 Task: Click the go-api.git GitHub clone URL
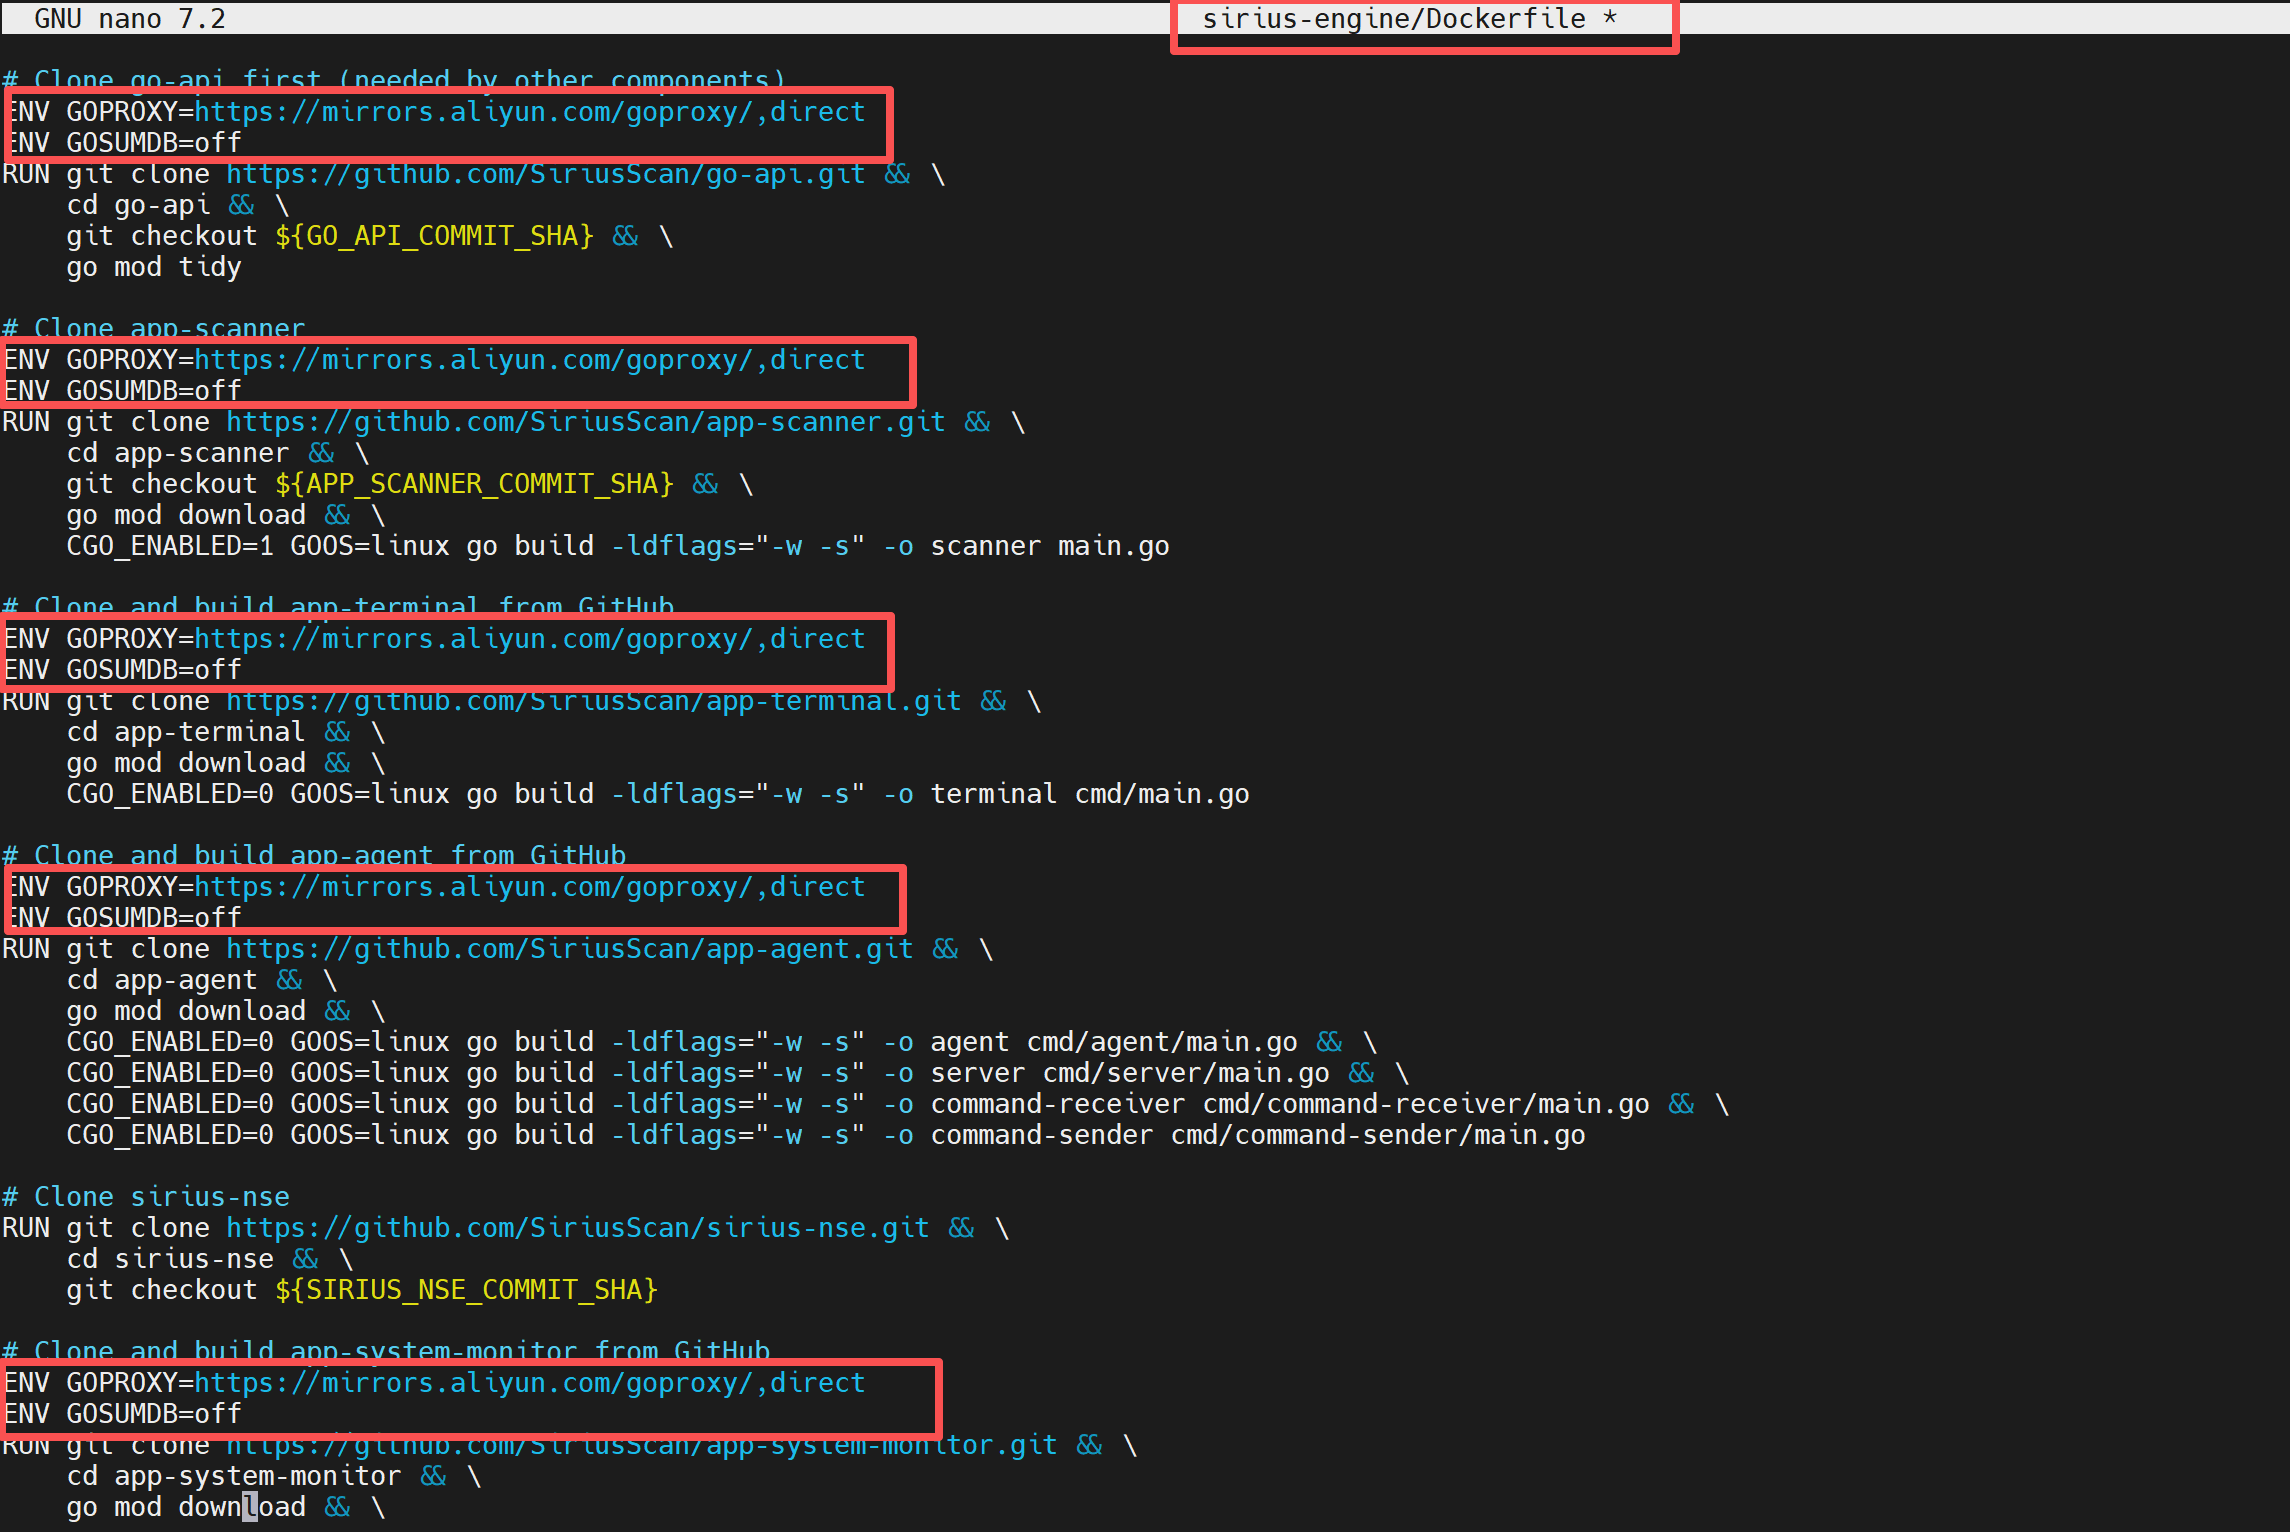pyautogui.click(x=545, y=174)
